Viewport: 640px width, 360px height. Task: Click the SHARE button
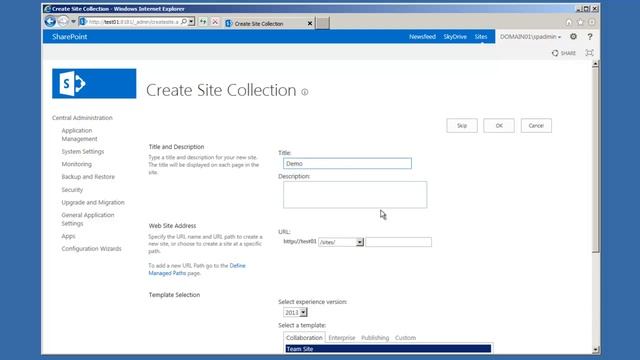564,53
